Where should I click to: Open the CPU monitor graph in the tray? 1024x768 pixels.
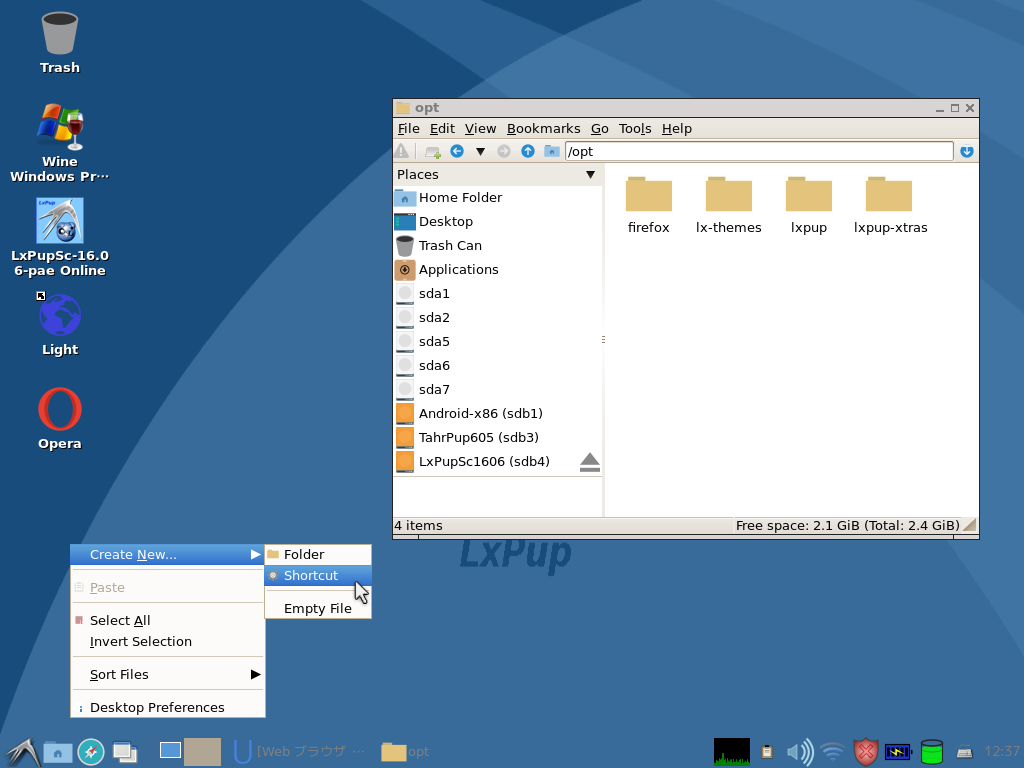click(732, 751)
